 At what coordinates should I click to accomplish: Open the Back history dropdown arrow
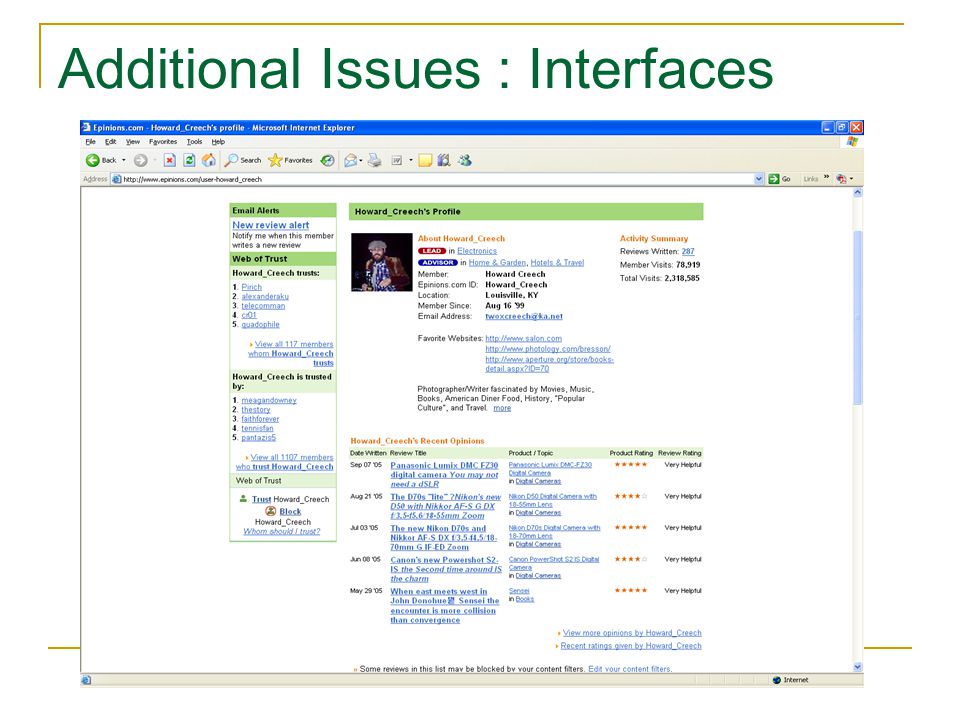click(124, 160)
